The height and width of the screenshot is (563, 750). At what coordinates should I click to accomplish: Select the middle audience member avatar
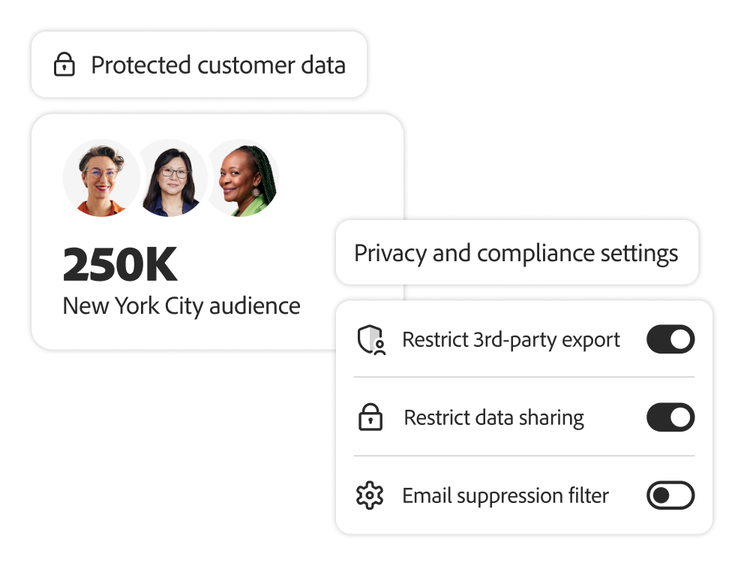click(171, 179)
